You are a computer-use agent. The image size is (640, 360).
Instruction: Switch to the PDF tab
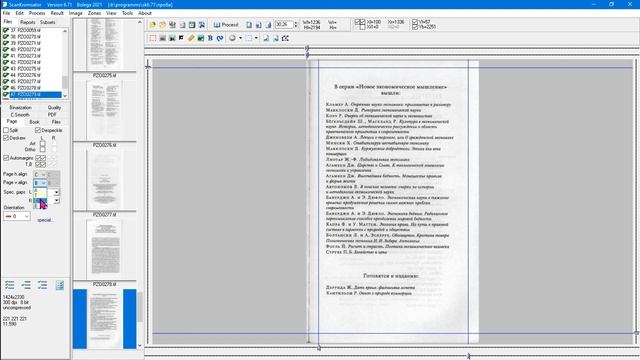click(52, 115)
